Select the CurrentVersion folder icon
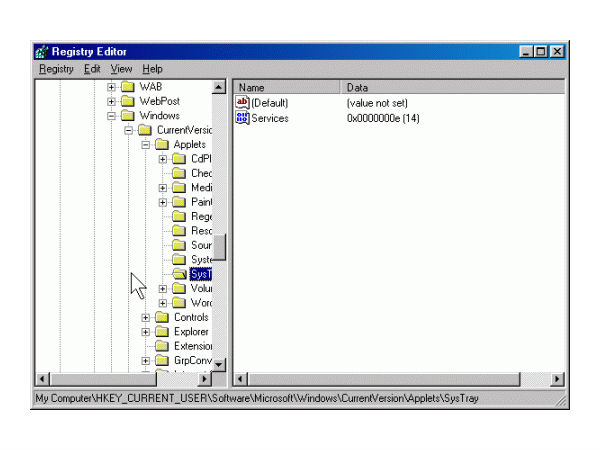The width and height of the screenshot is (600, 450). tap(145, 130)
